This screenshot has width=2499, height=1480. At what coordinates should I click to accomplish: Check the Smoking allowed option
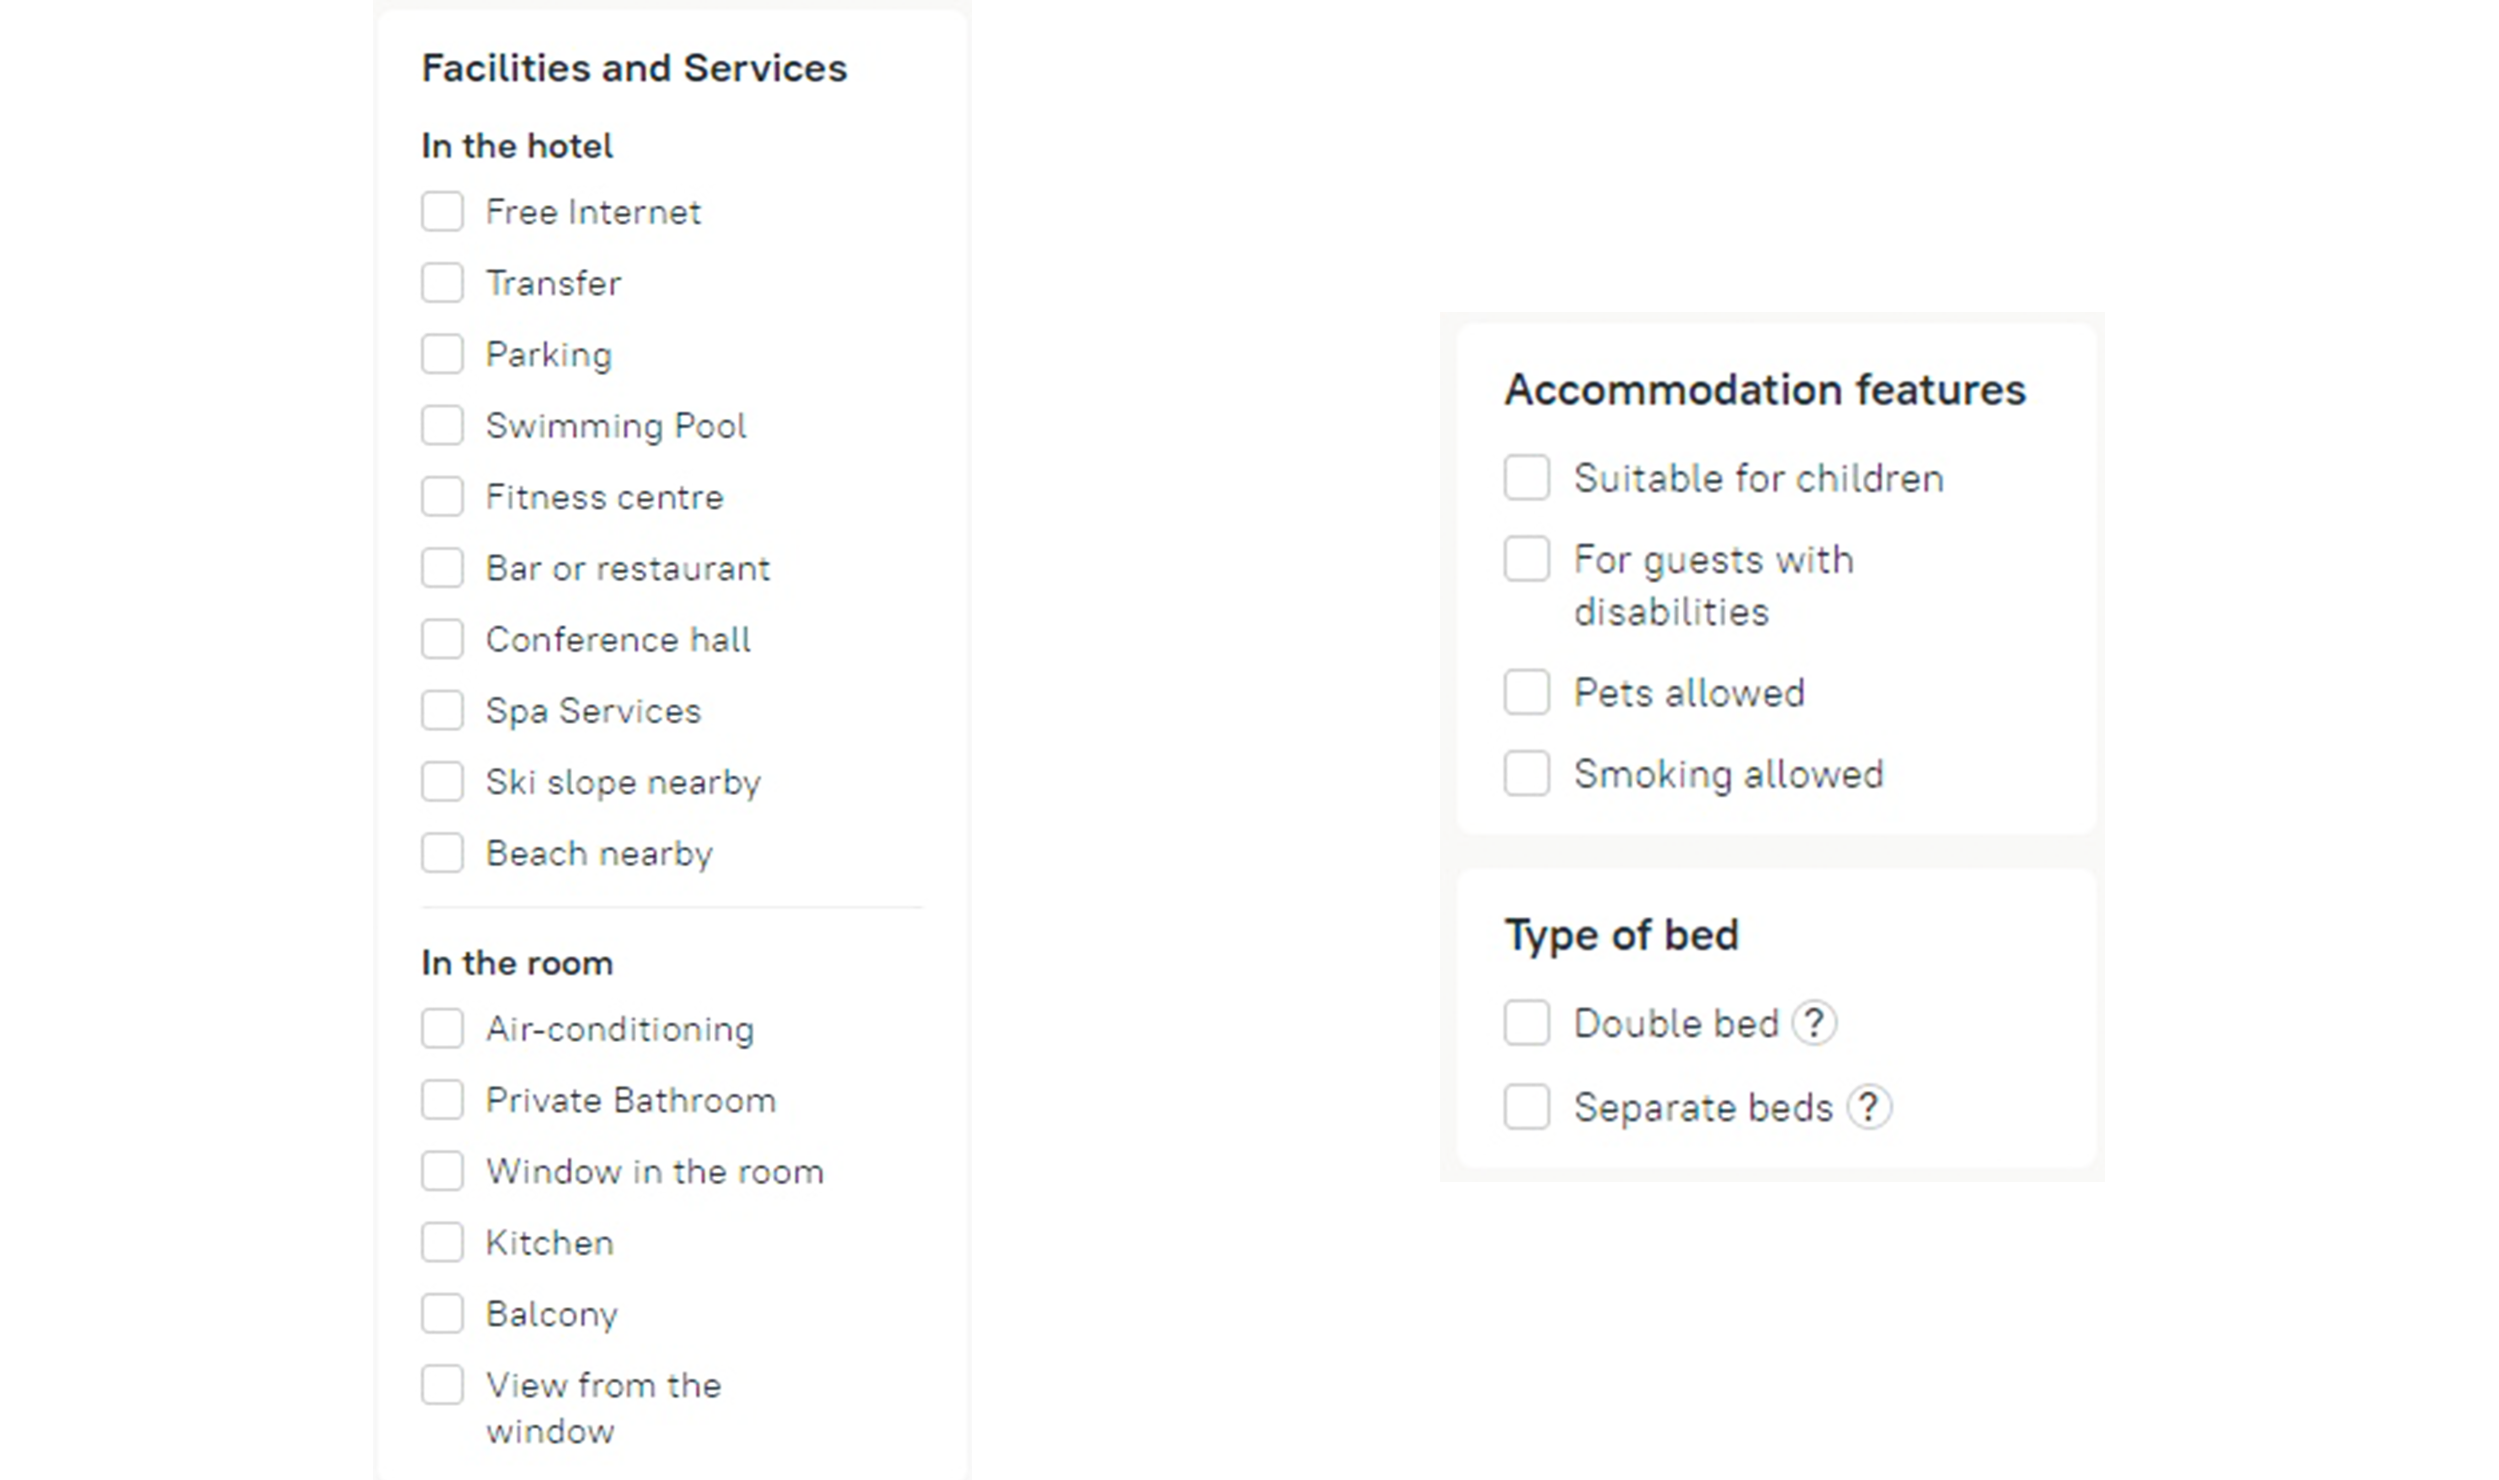(1526, 773)
